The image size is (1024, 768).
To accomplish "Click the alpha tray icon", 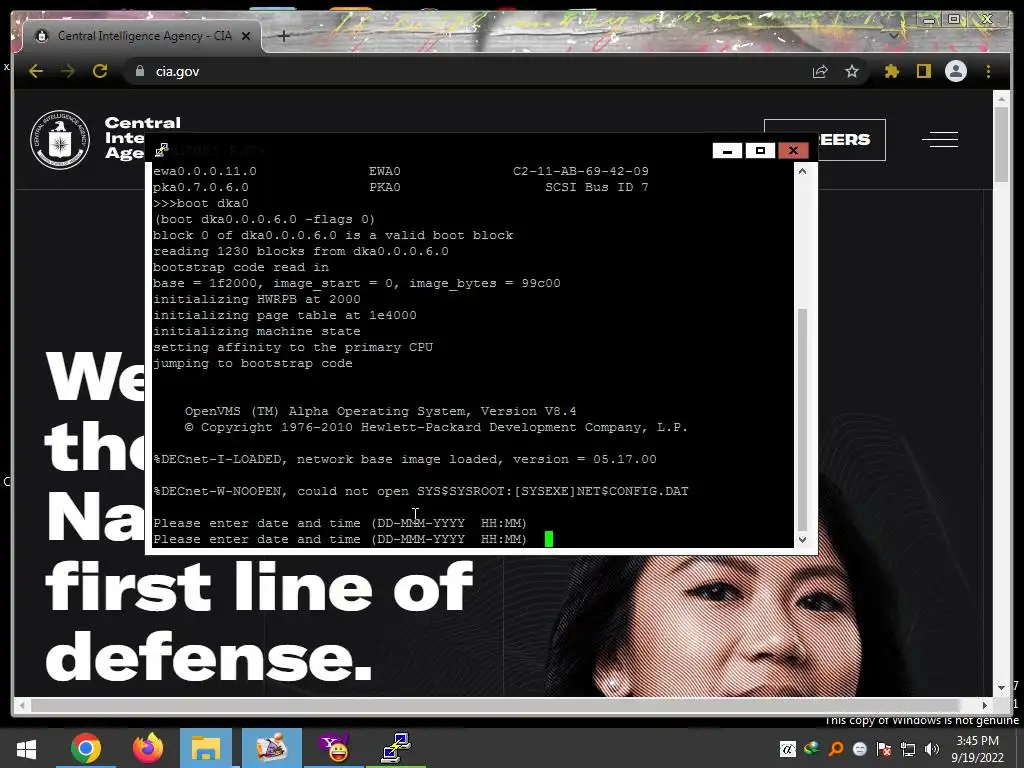I will coord(788,749).
